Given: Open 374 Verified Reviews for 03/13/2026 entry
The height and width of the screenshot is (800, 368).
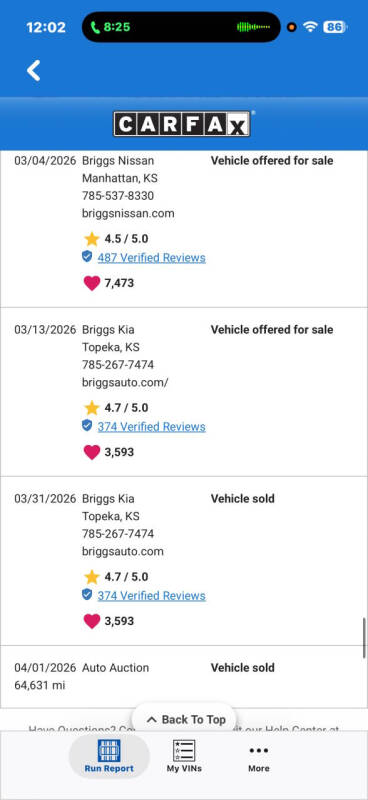Looking at the screenshot, I should (152, 427).
